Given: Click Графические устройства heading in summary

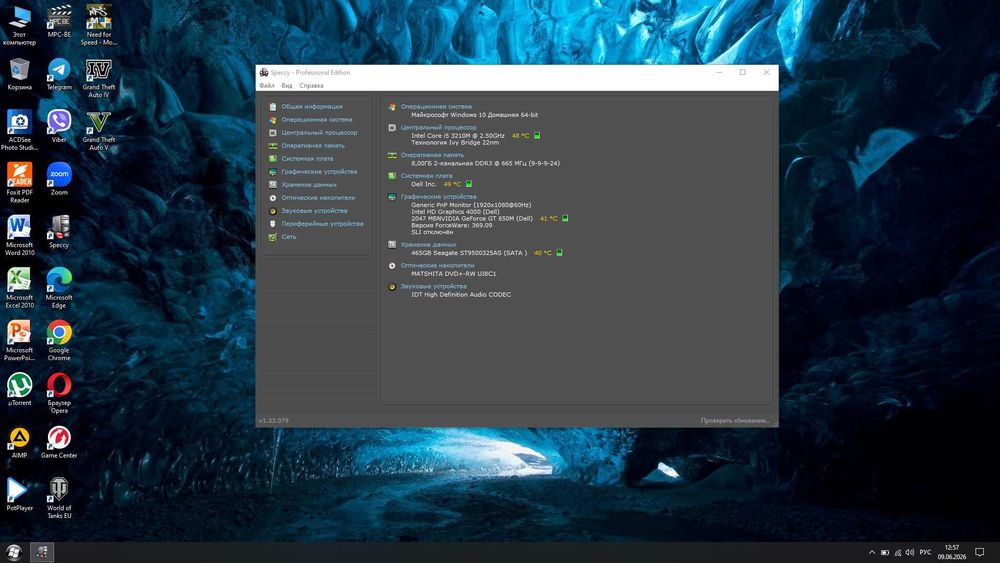Looking at the screenshot, I should pos(438,197).
